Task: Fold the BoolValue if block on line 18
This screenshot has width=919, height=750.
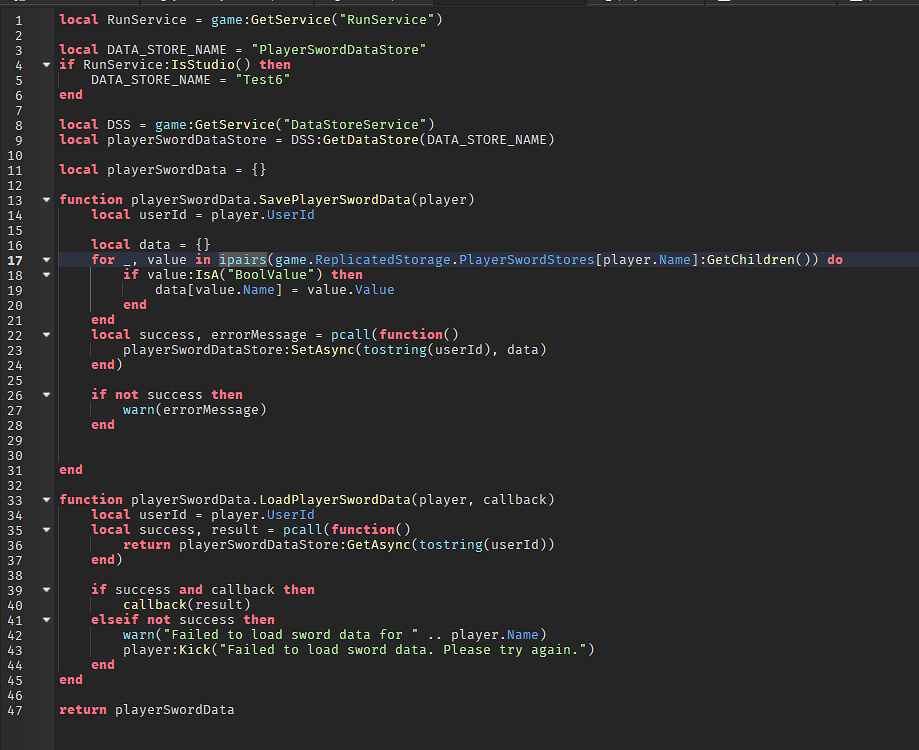Action: tap(46, 275)
